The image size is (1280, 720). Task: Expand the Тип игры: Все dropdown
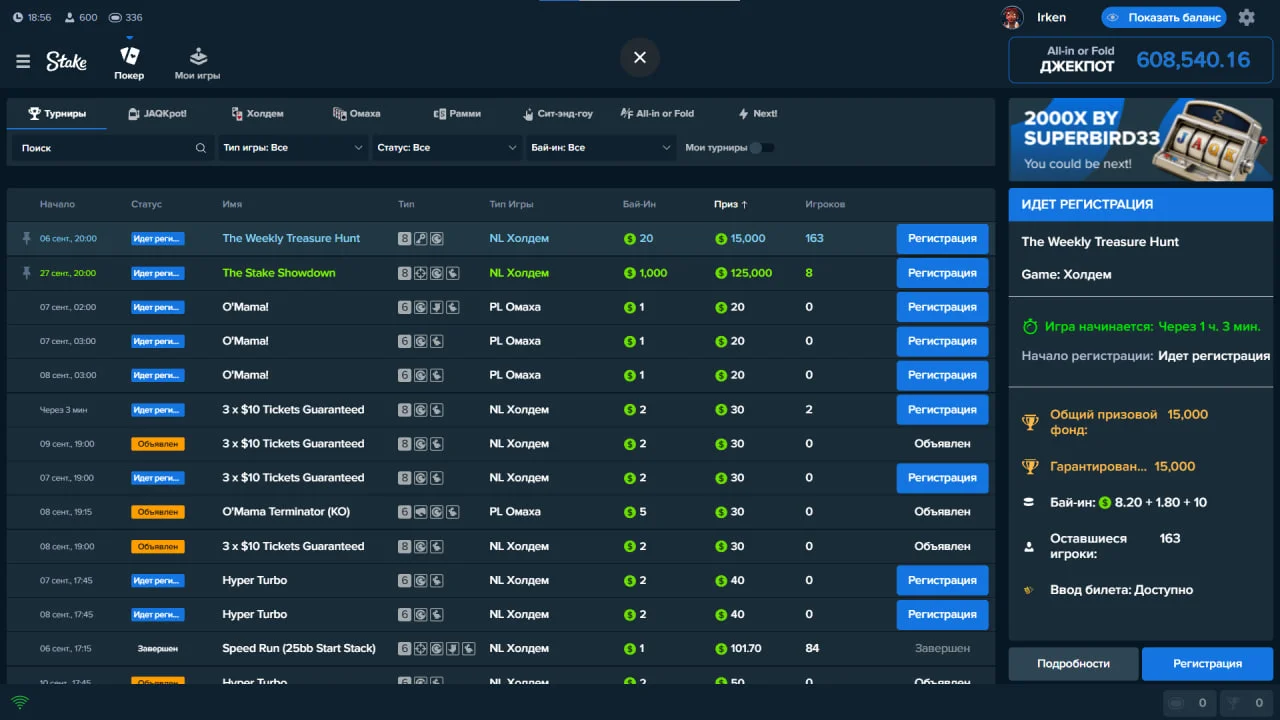click(x=294, y=148)
